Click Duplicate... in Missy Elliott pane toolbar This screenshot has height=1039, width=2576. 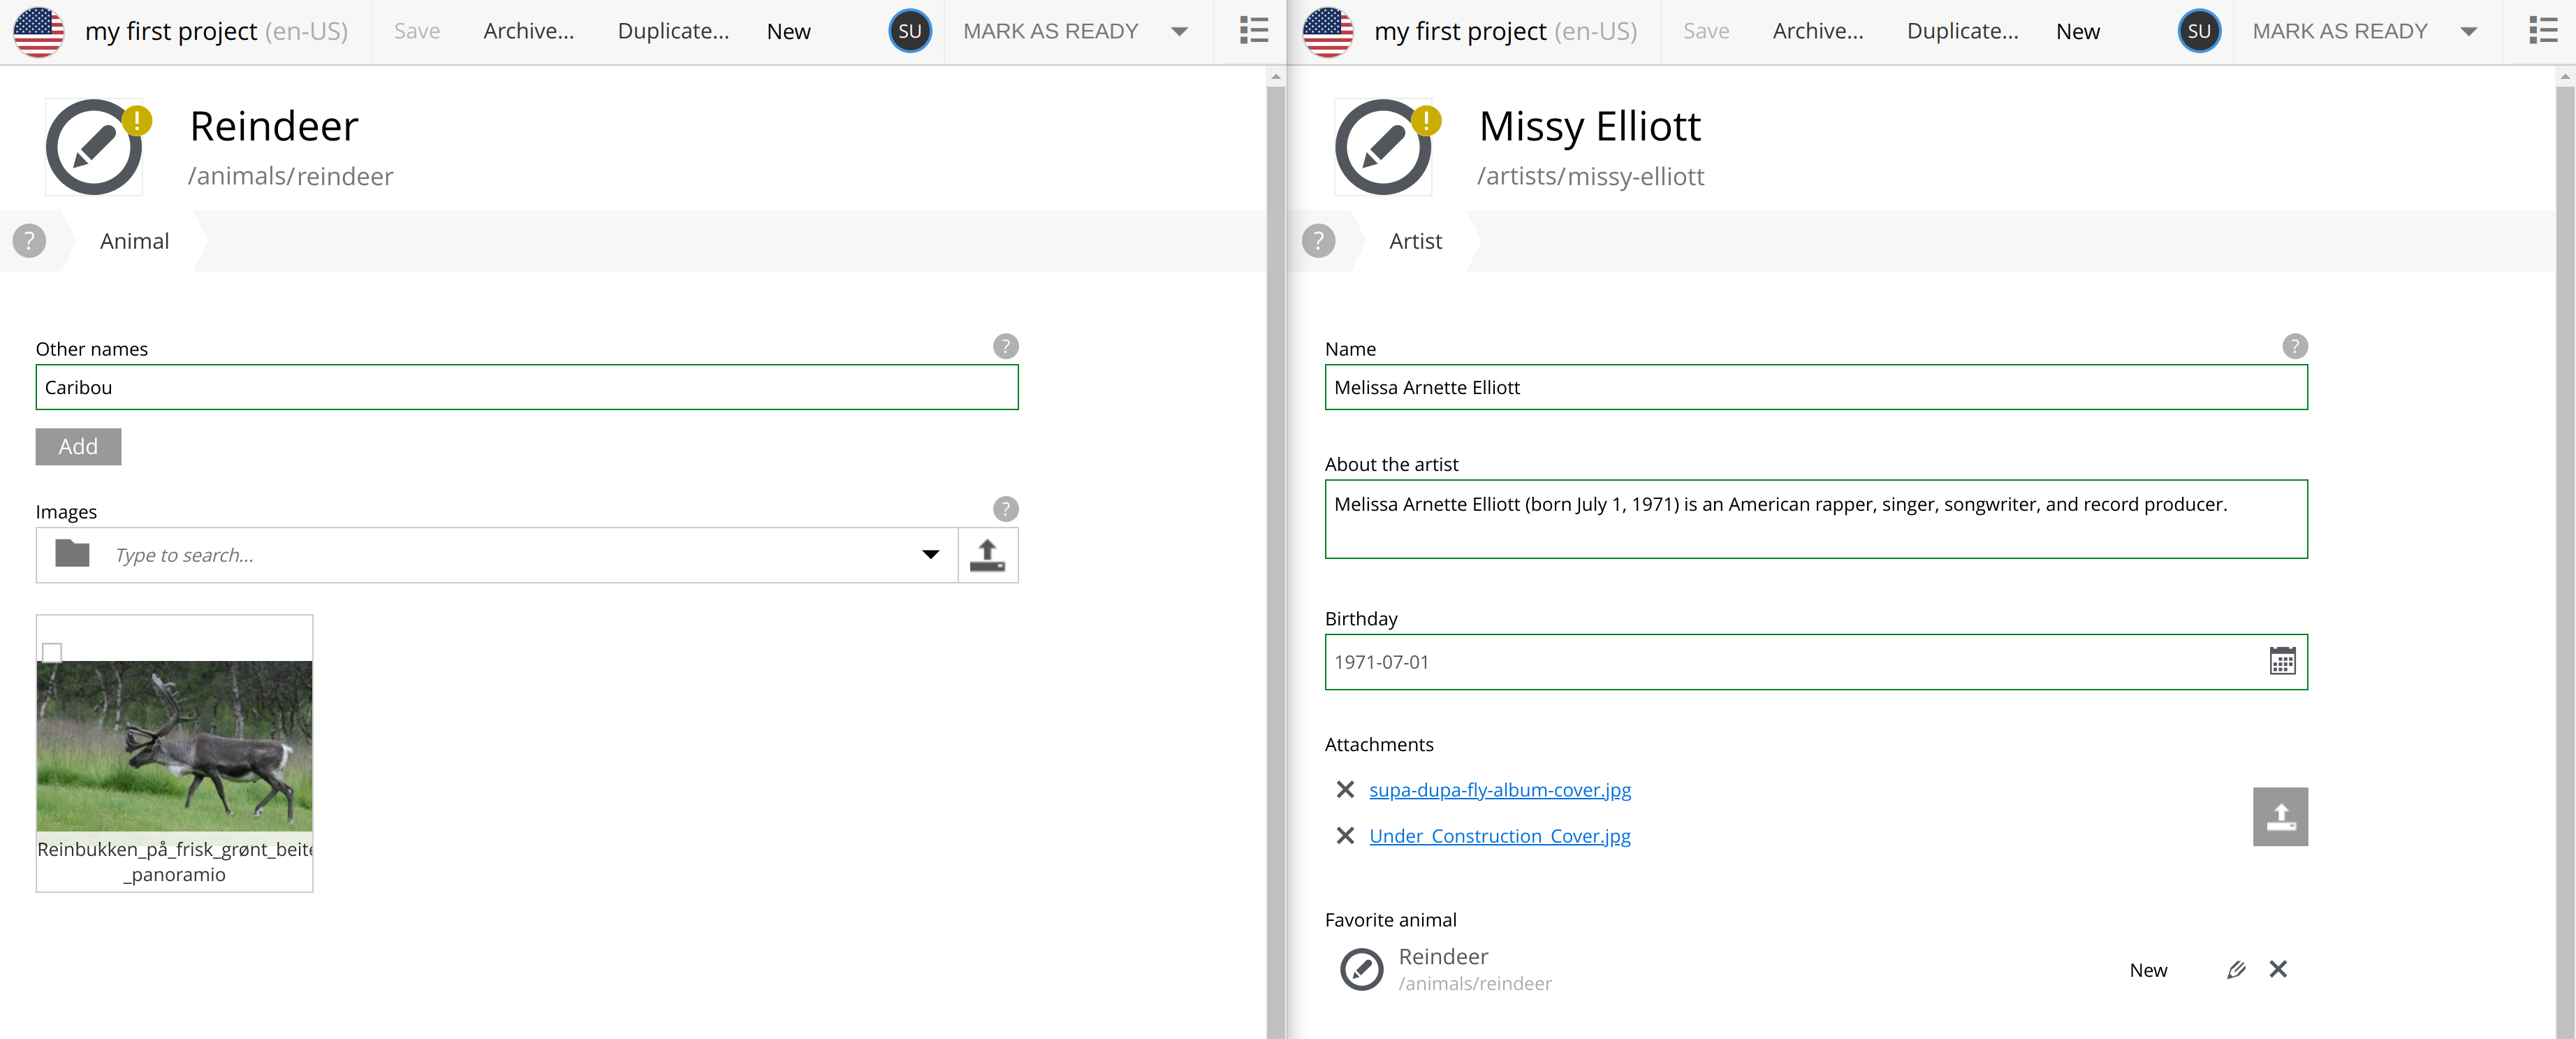tap(1962, 31)
